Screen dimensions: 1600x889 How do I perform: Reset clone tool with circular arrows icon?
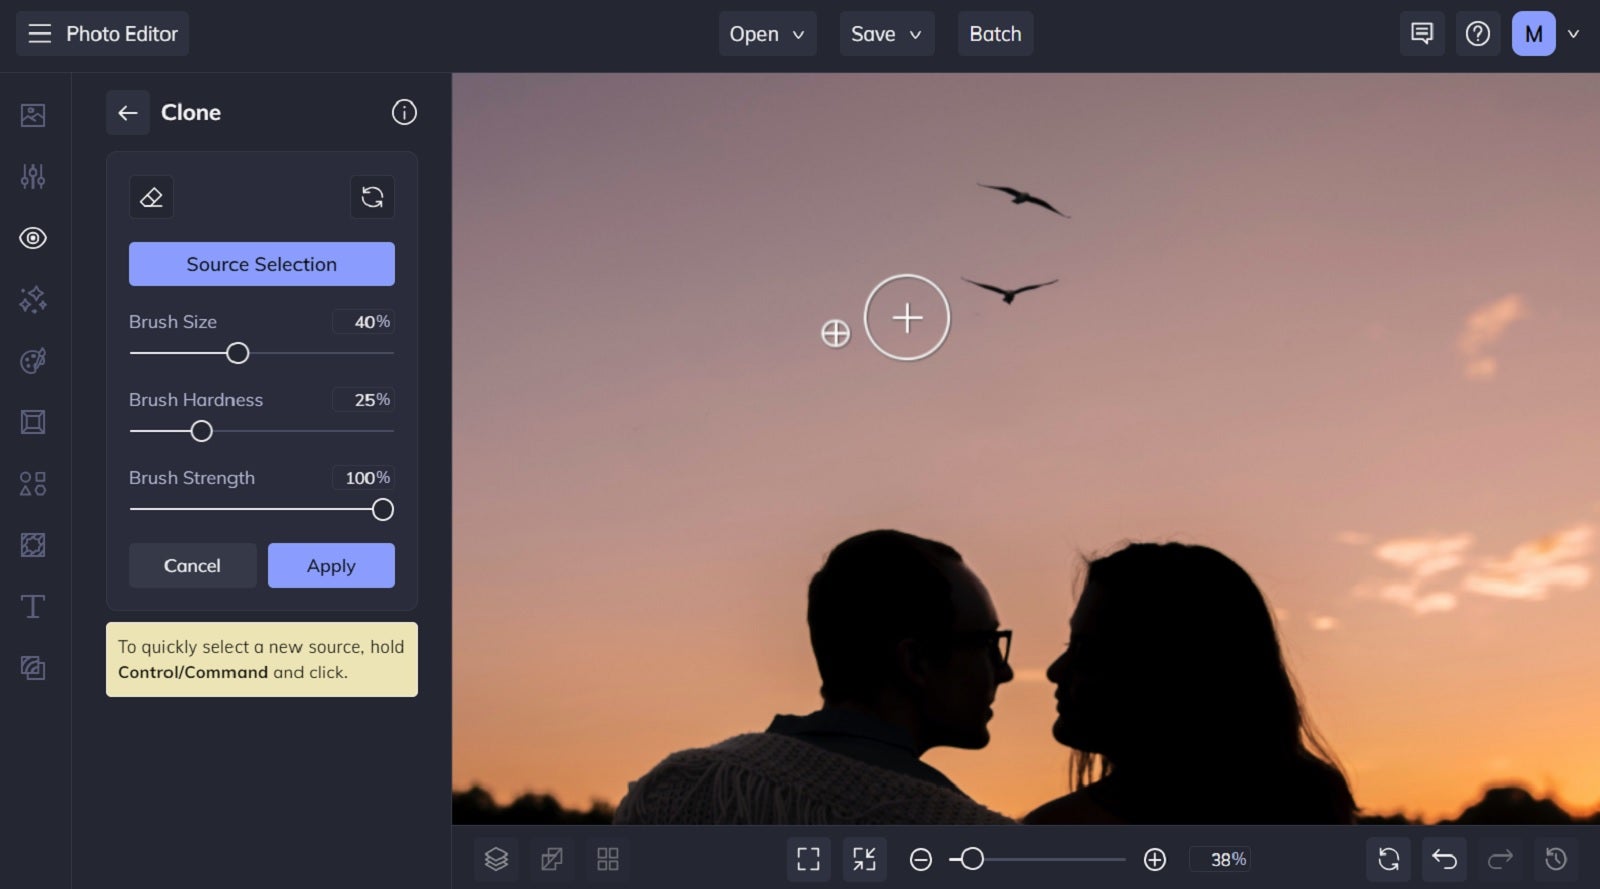tap(372, 197)
